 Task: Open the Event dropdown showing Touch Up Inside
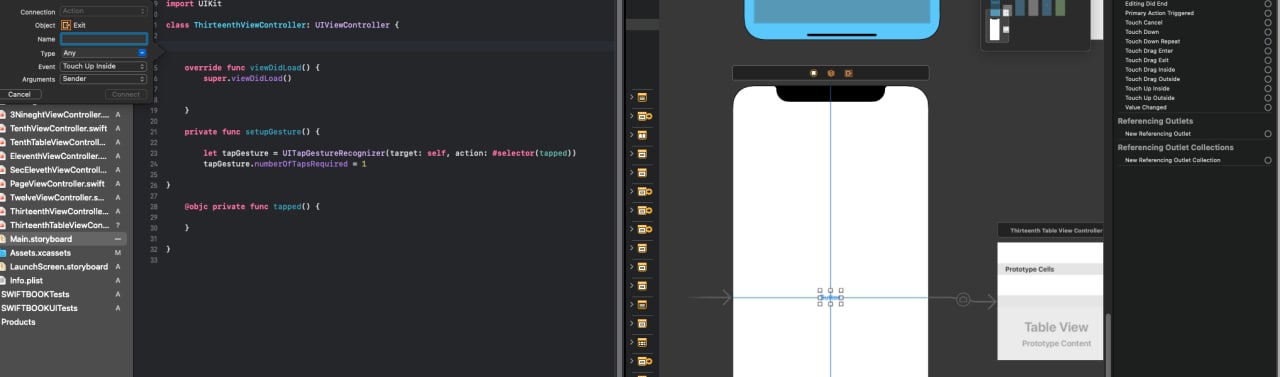pyautogui.click(x=104, y=66)
